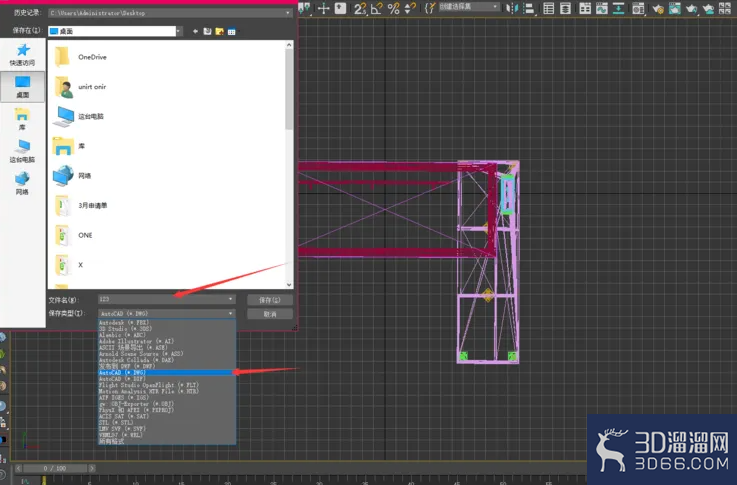This screenshot has width=737, height=485.
Task: Pick Alembic (*.ABC) from save type list
Action: click(x=166, y=335)
